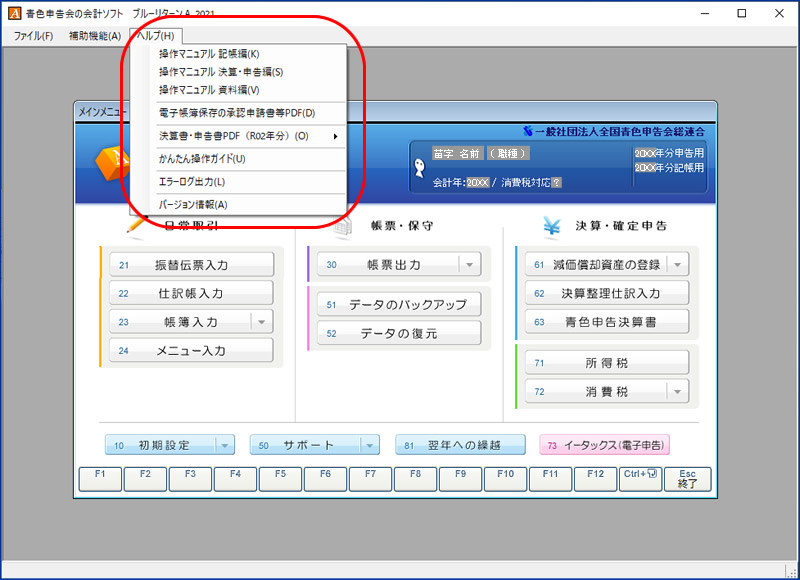Click the 振替伝票入力 button

coord(191,265)
